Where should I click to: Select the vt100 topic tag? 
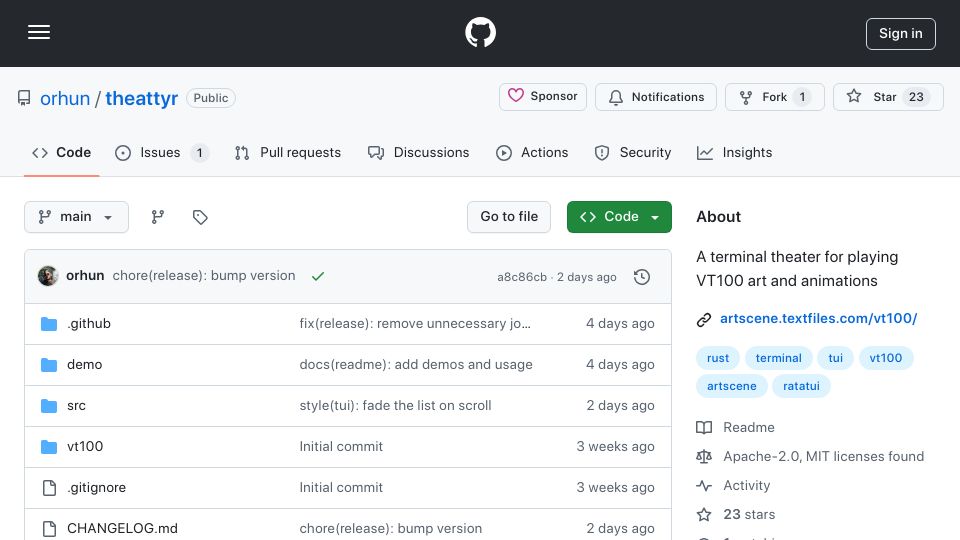[x=886, y=358]
